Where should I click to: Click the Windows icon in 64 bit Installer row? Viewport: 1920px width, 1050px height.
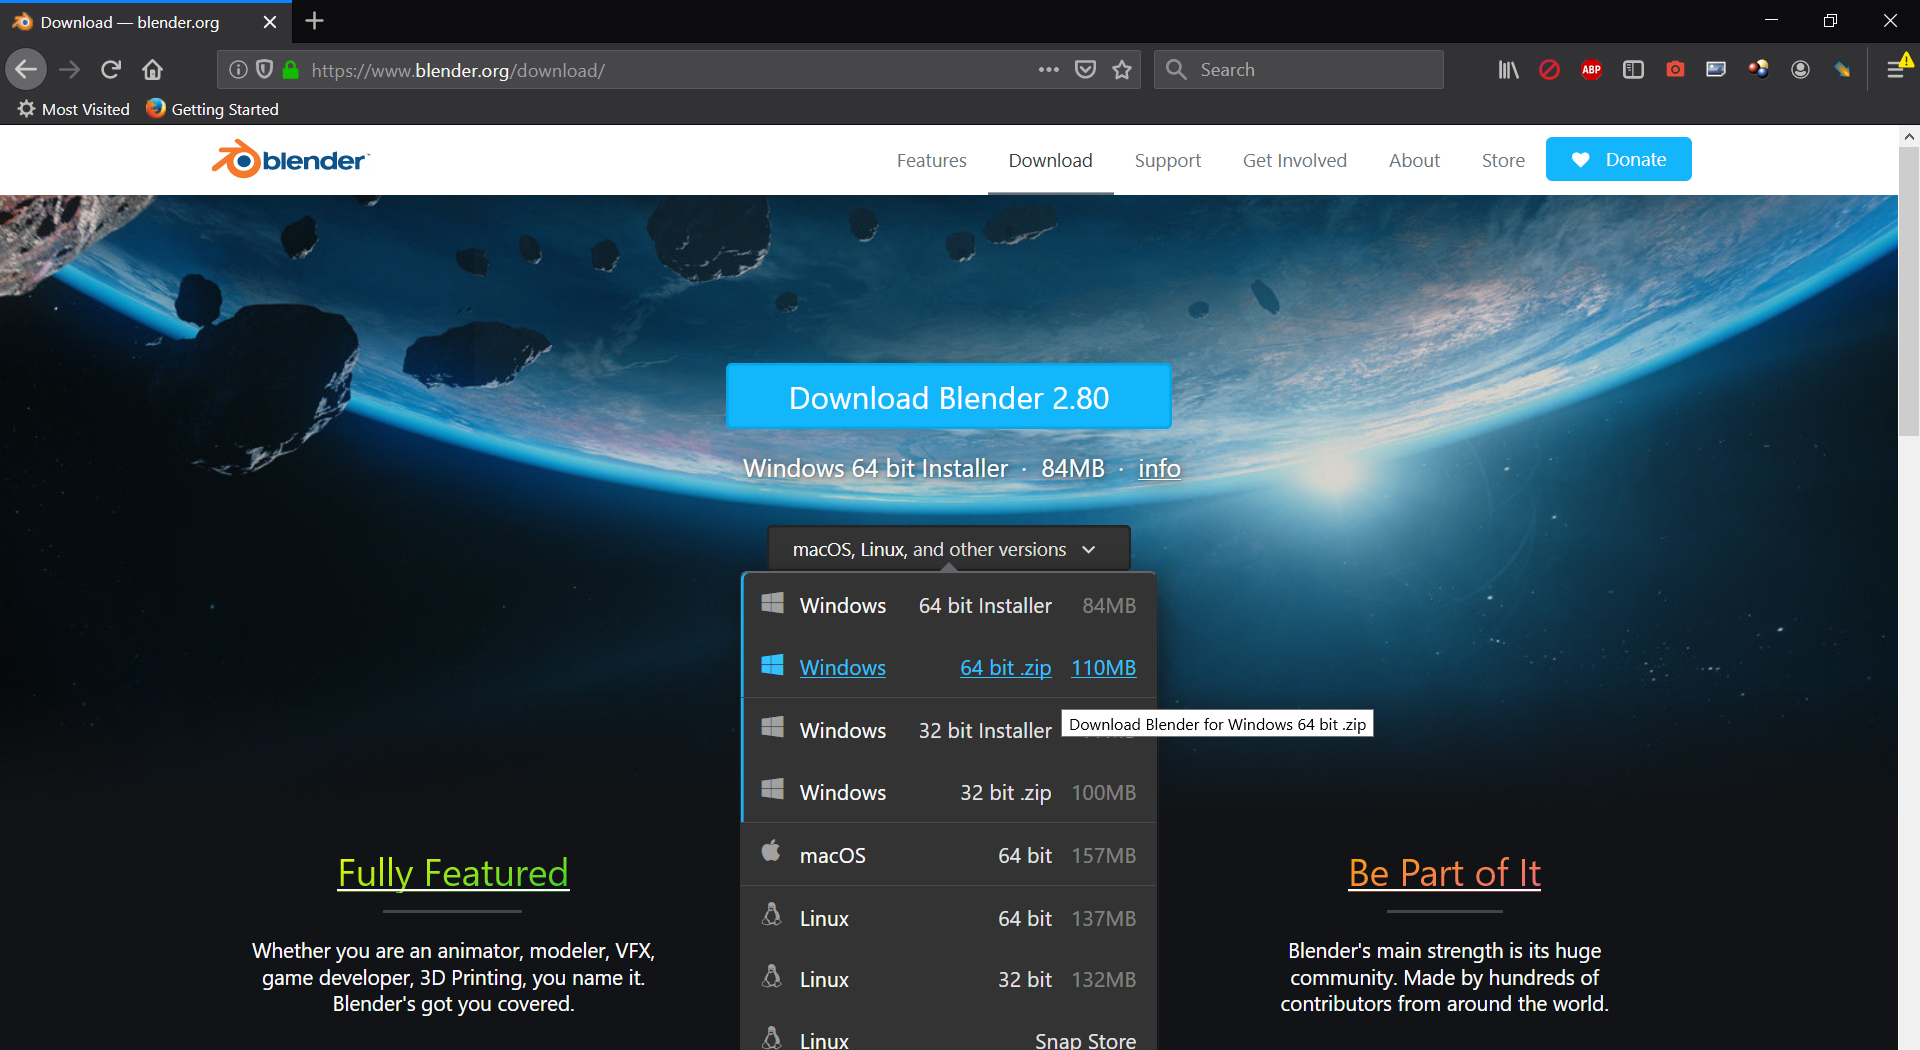tap(772, 603)
